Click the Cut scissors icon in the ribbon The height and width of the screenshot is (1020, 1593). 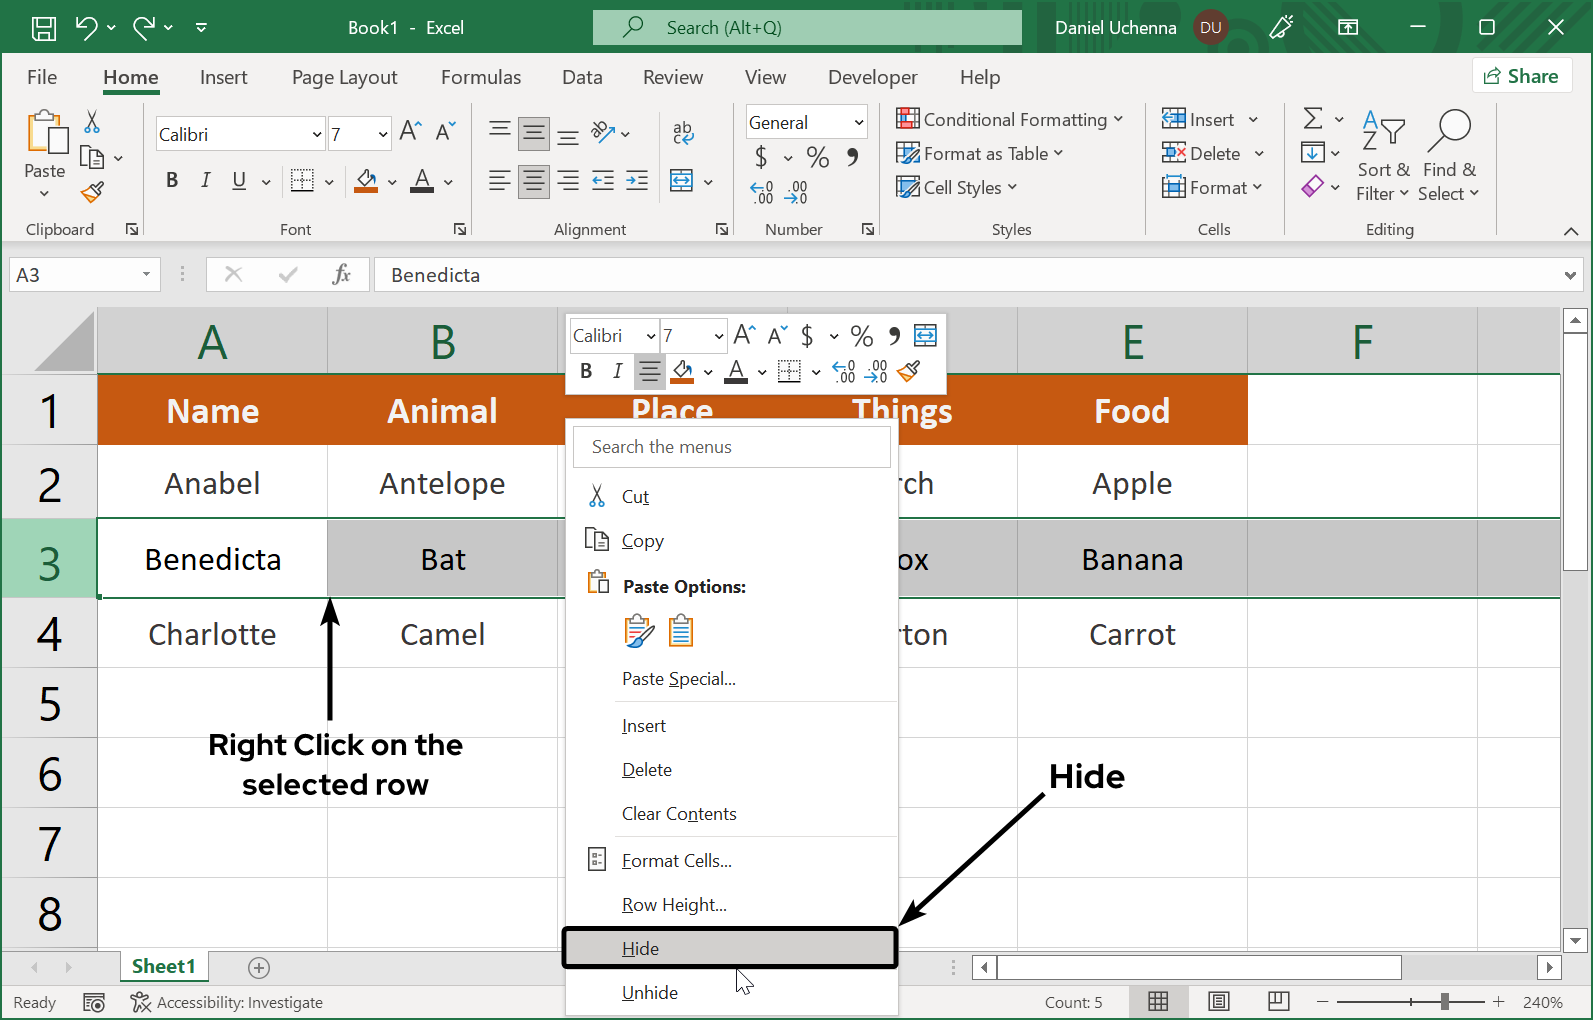click(92, 122)
